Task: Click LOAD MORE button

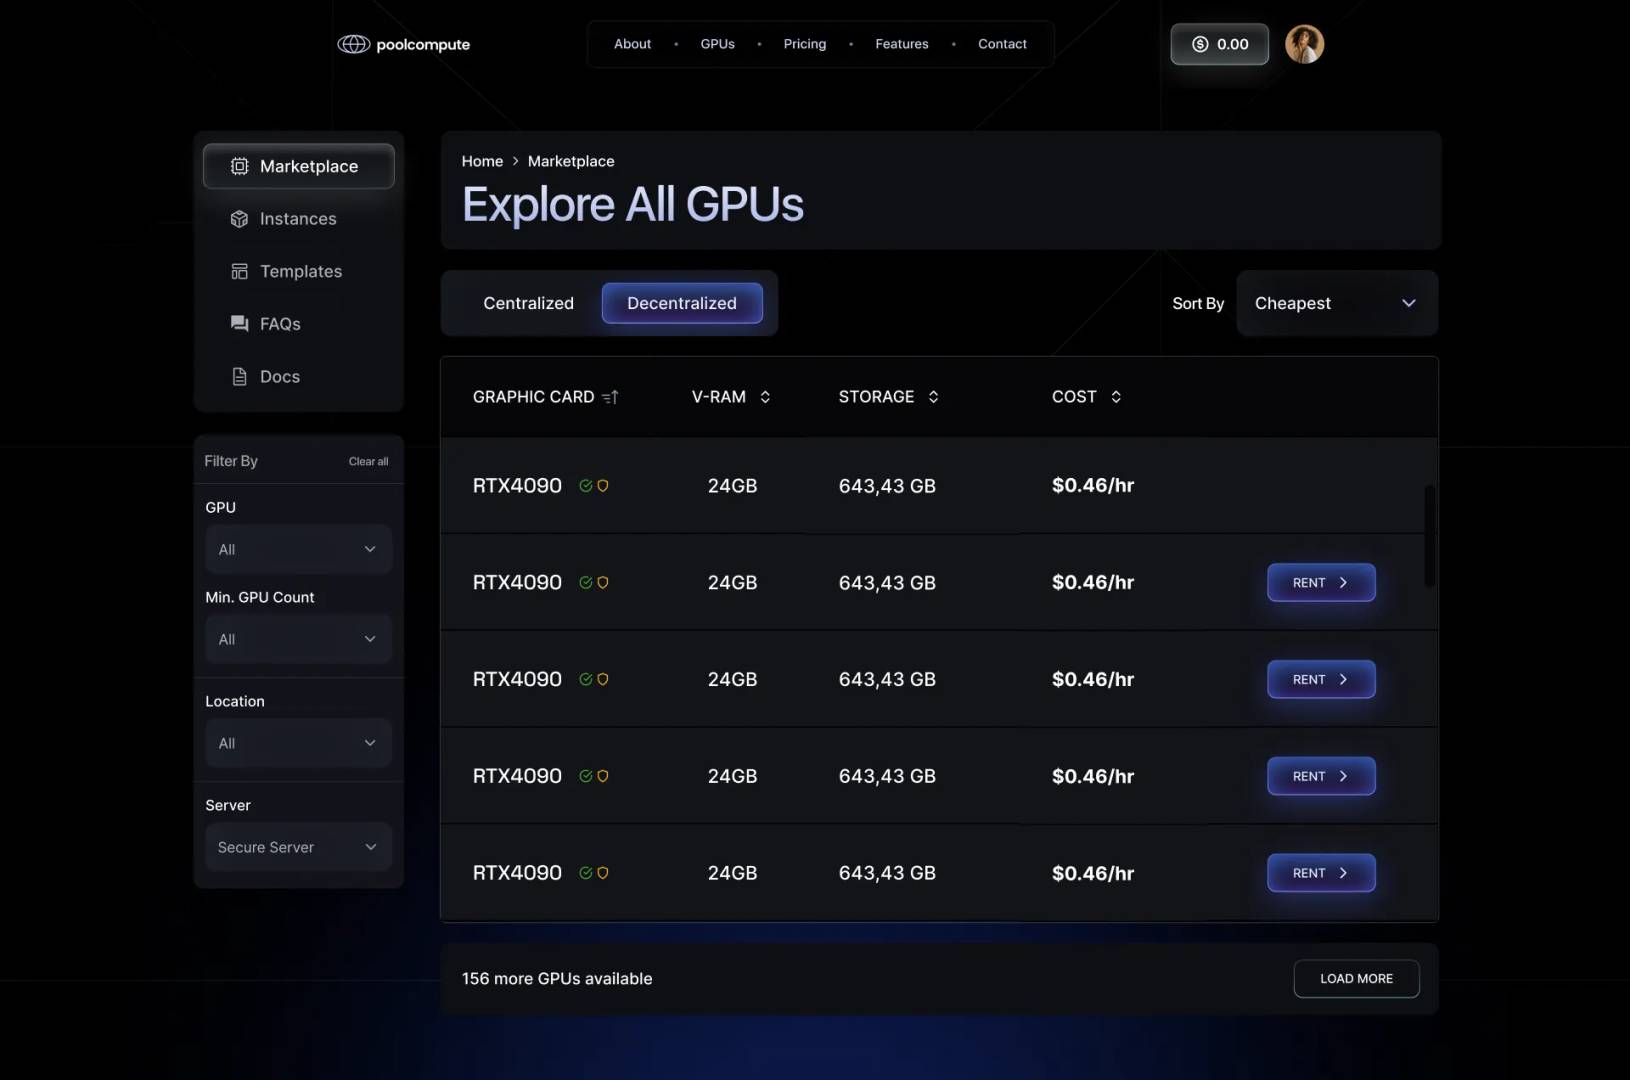Action: click(1356, 978)
